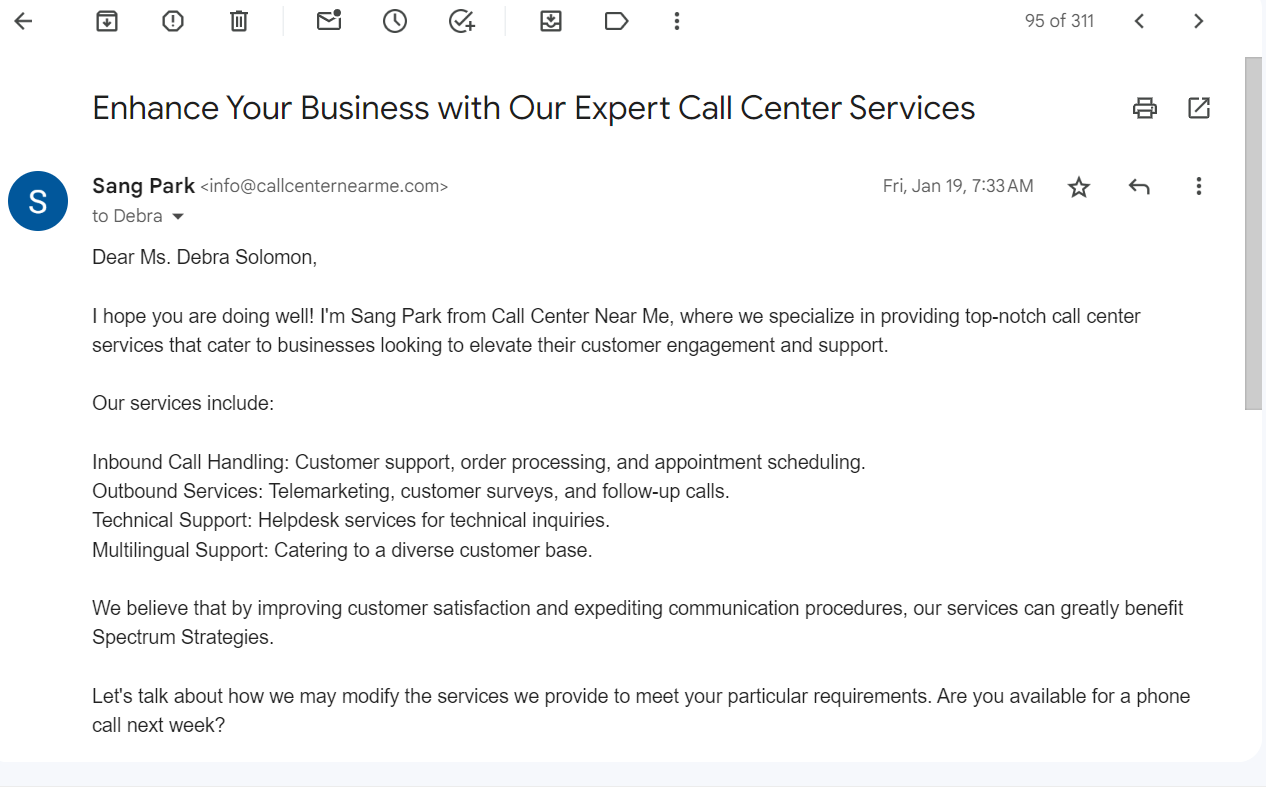Screen dimensions: 1266x787
Task: Expand recipient details next to "to Debra"
Action: point(178,217)
